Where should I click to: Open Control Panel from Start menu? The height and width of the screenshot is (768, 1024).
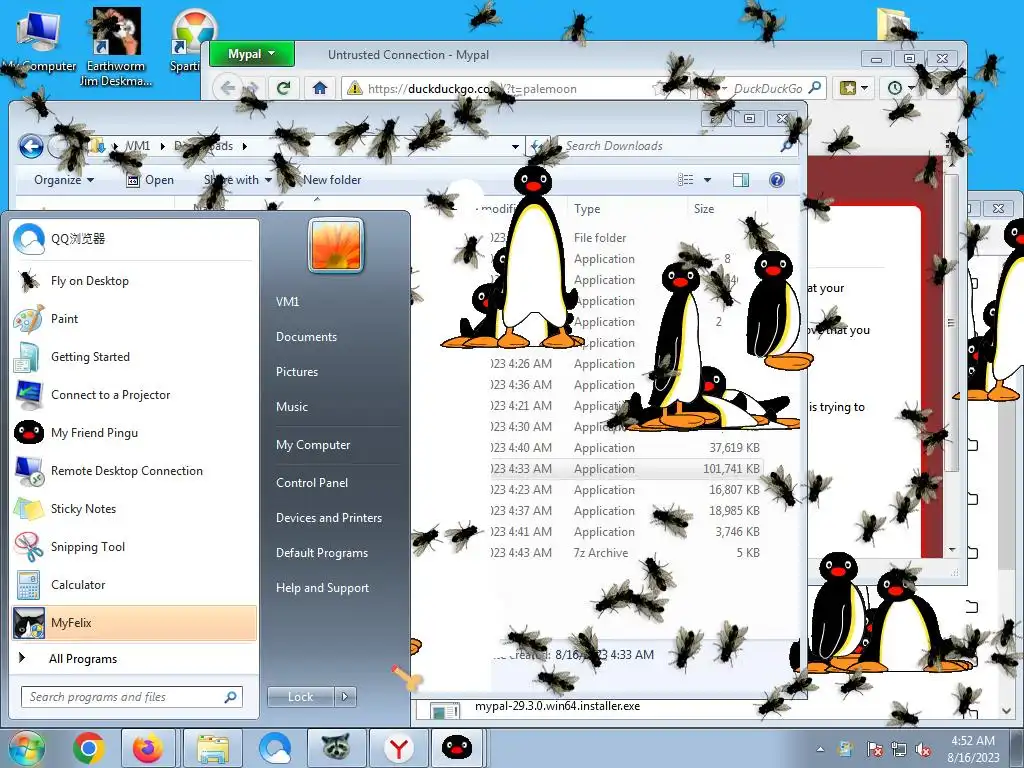(x=312, y=483)
